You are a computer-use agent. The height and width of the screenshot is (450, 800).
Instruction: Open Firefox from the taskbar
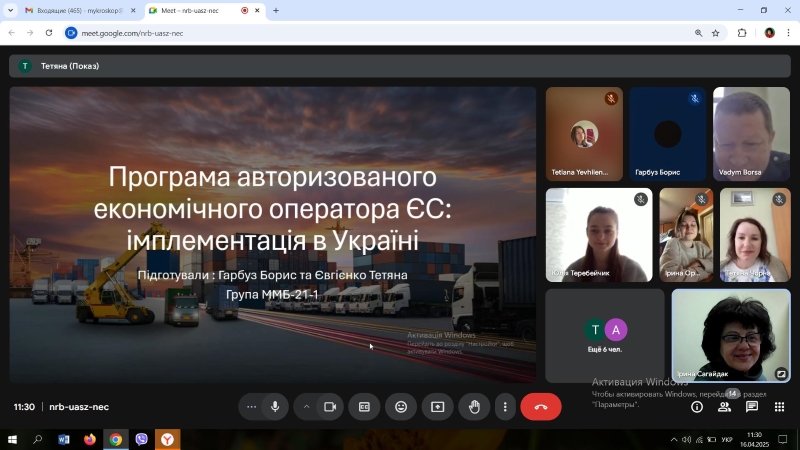tap(90, 439)
